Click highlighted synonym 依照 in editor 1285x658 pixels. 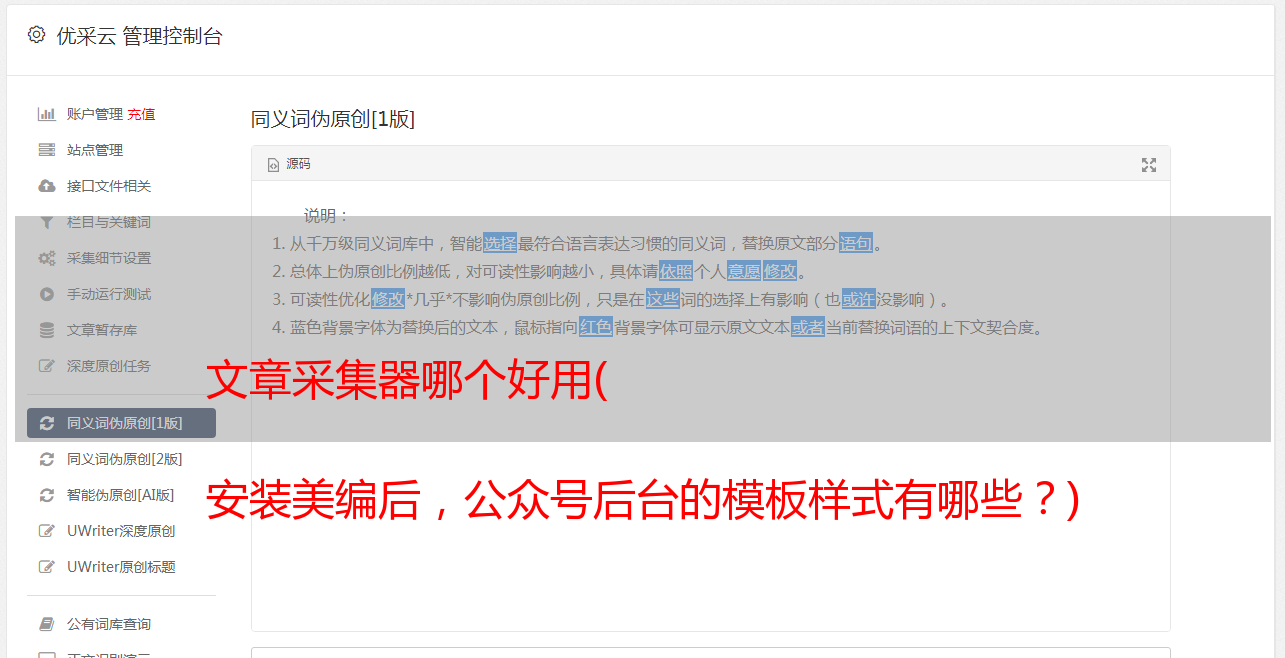[676, 271]
